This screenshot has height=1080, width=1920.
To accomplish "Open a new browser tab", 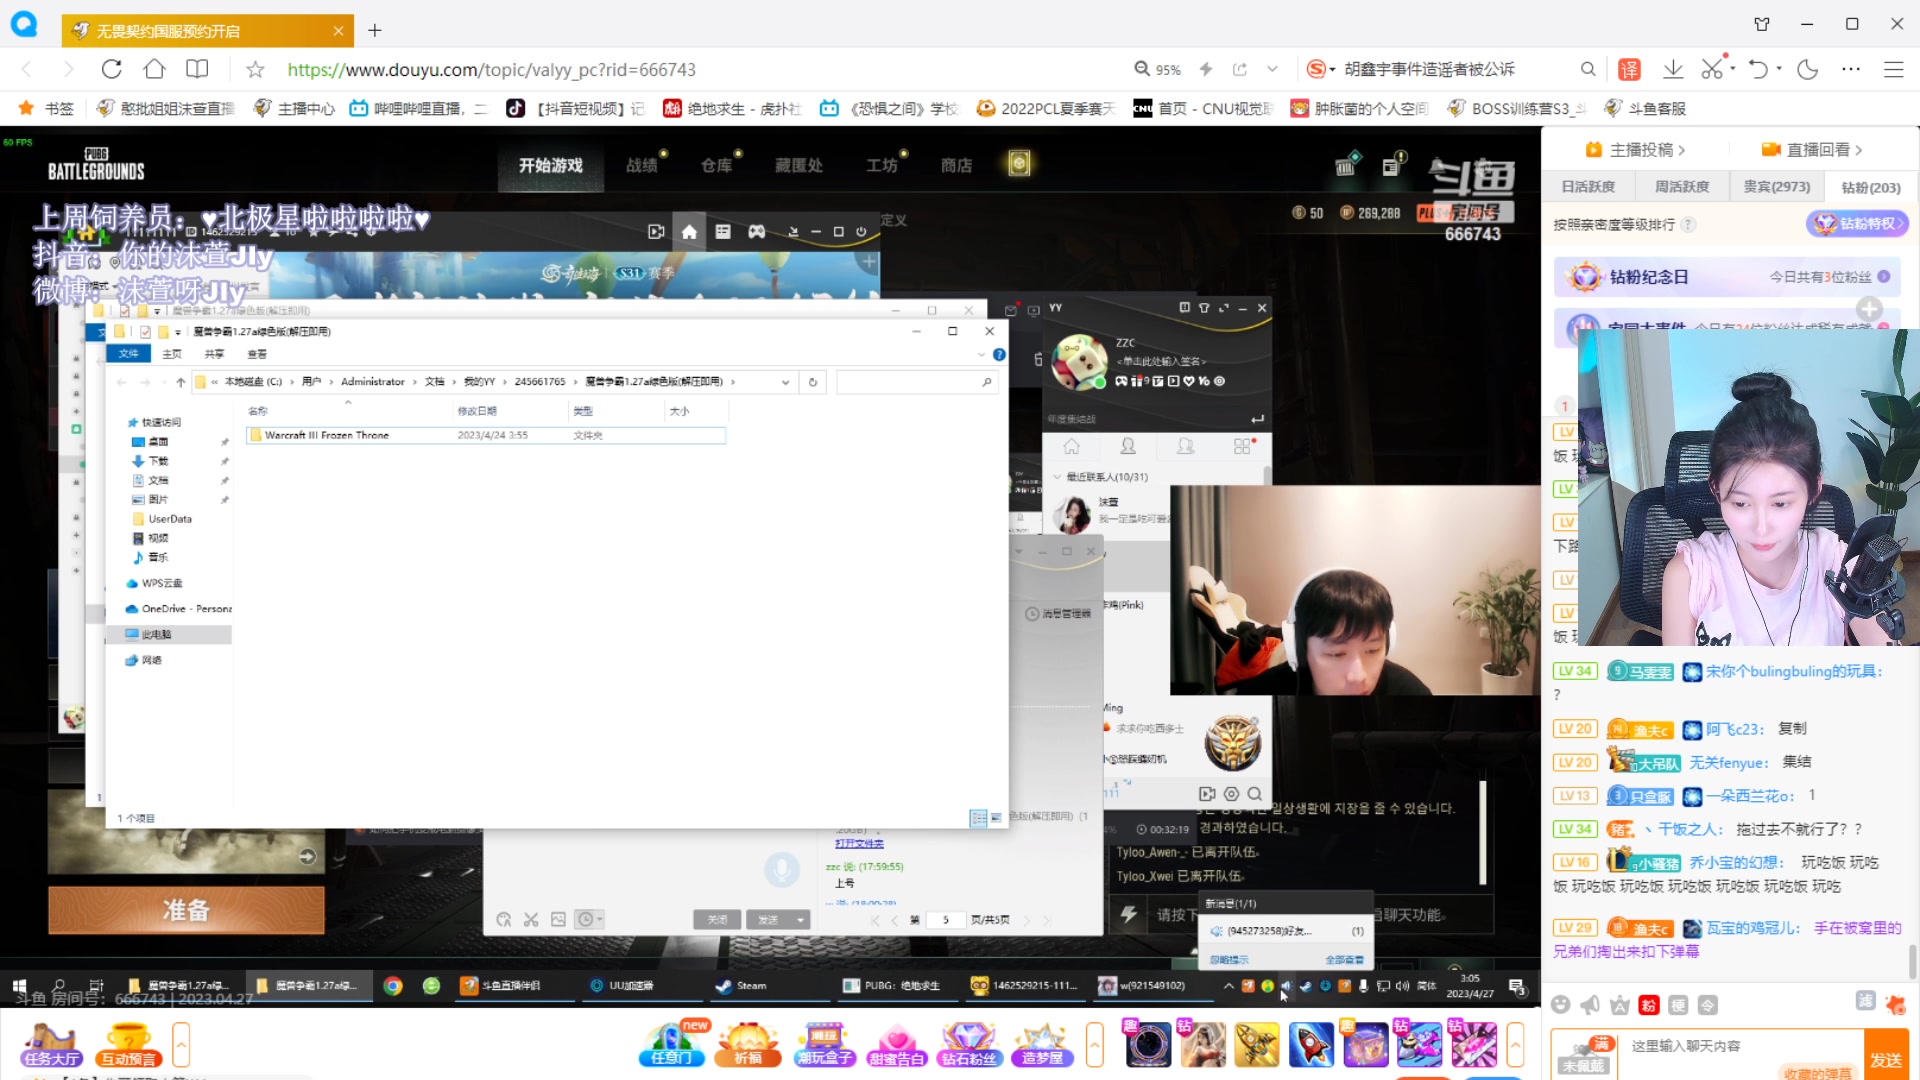I will [x=375, y=30].
